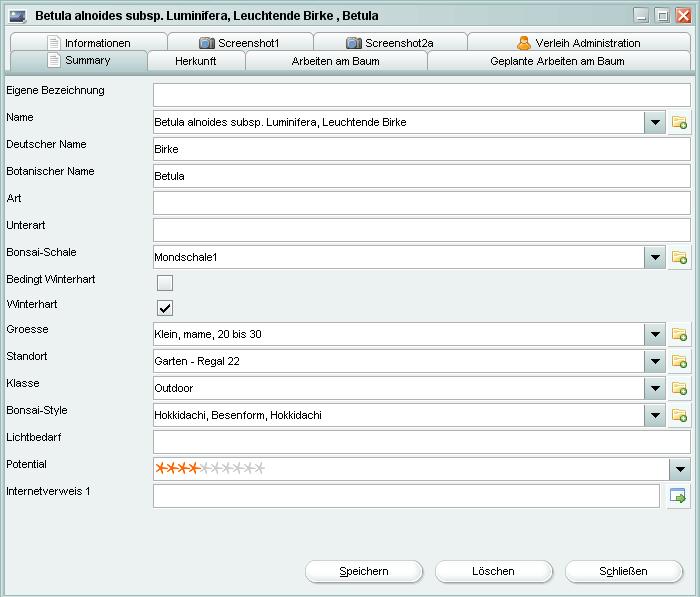The image size is (700, 597).
Task: Expand the Bonsai-Schale dropdown arrow
Action: (655, 257)
